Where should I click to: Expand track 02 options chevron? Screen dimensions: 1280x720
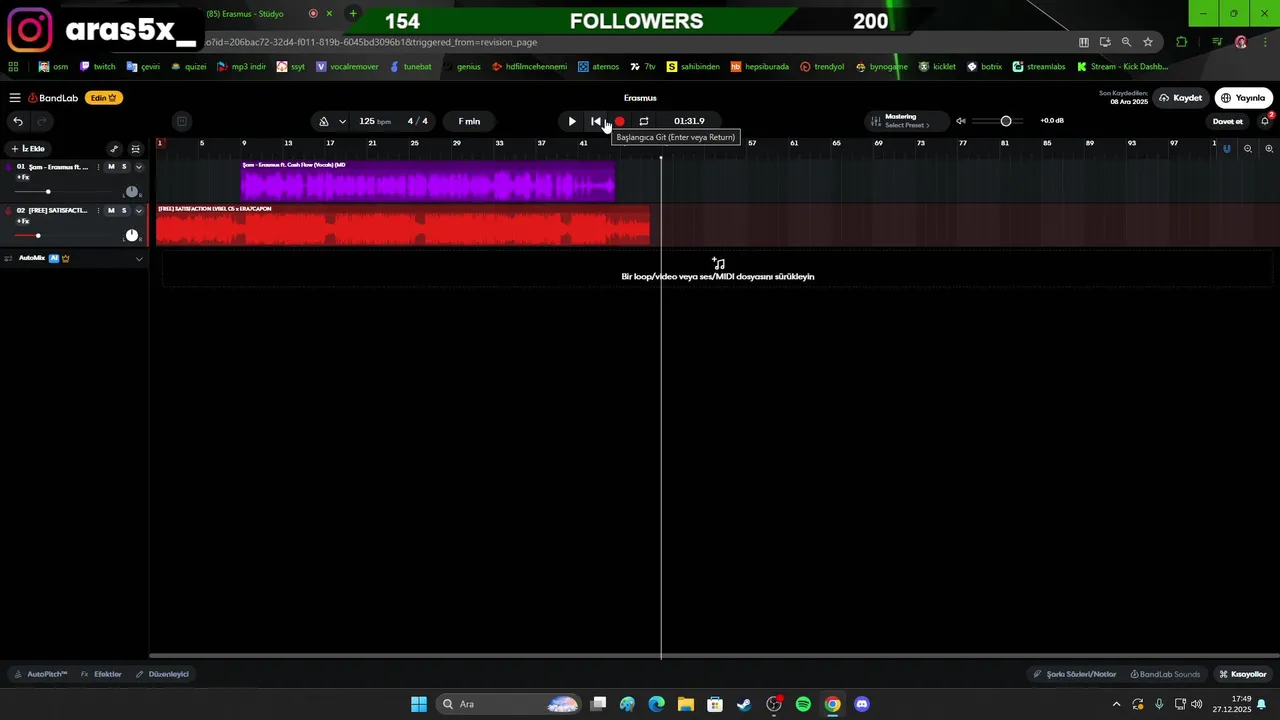tap(139, 211)
